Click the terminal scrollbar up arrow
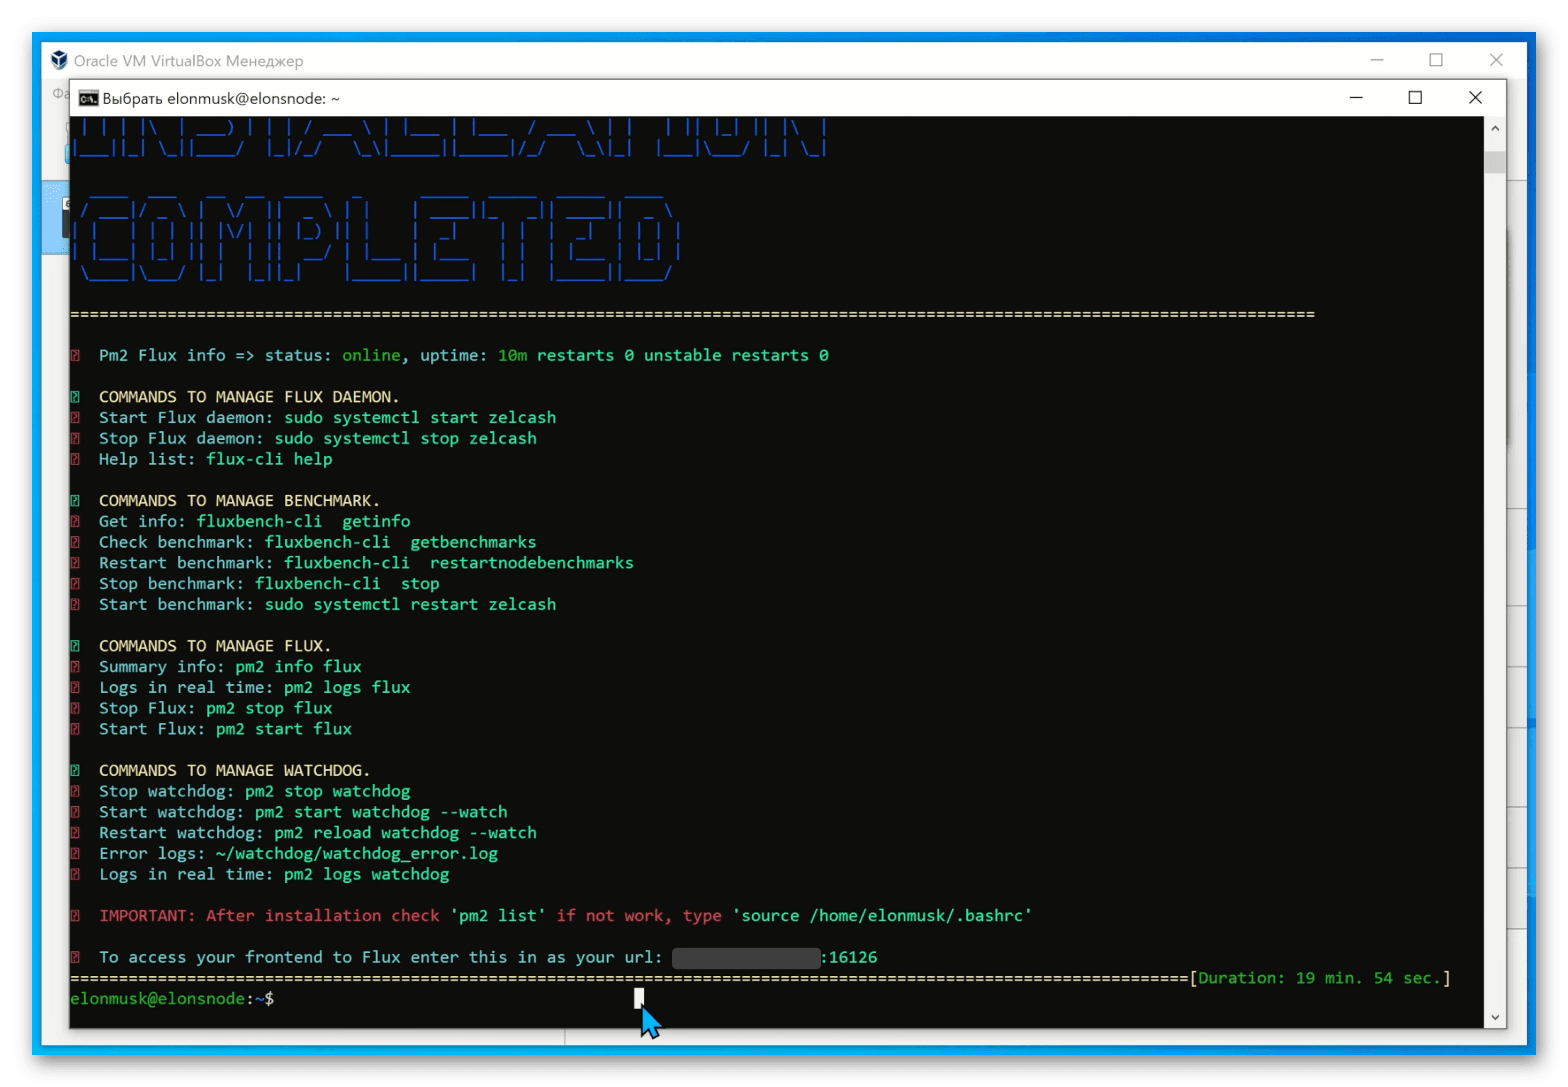This screenshot has width=1568, height=1087. click(x=1495, y=128)
